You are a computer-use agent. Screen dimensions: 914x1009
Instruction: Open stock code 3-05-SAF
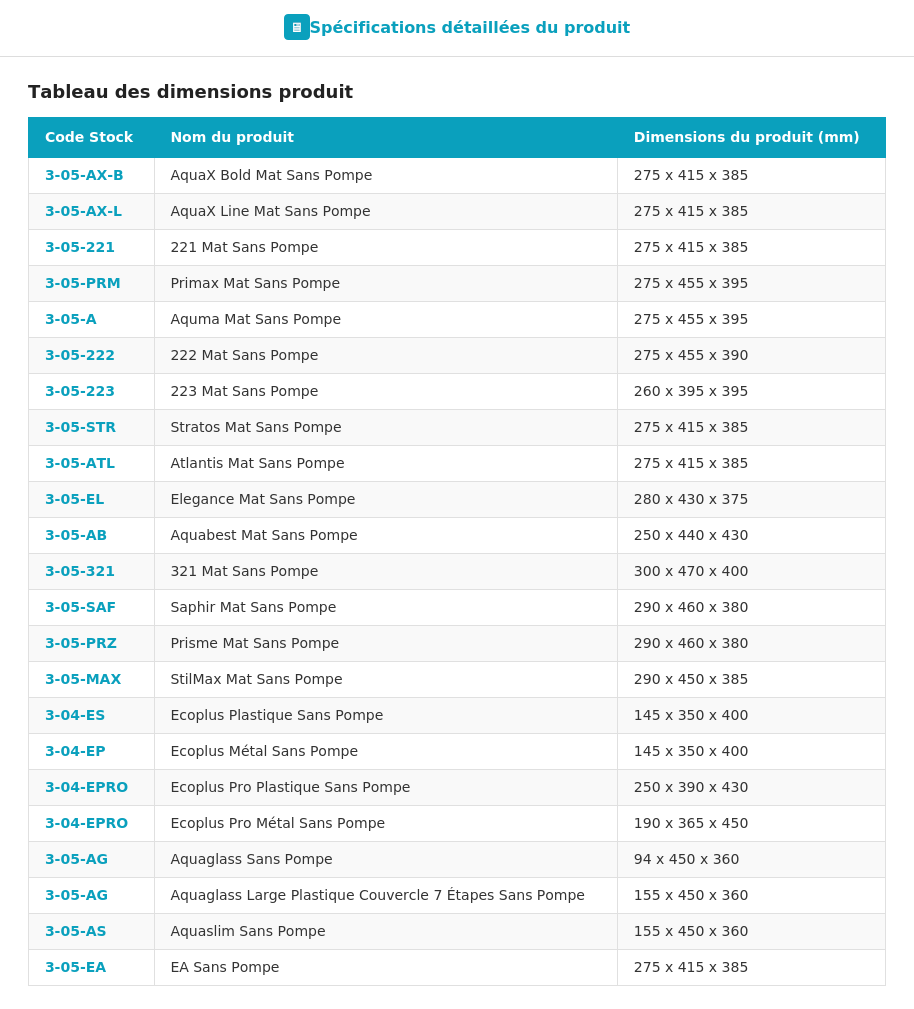tap(80, 607)
